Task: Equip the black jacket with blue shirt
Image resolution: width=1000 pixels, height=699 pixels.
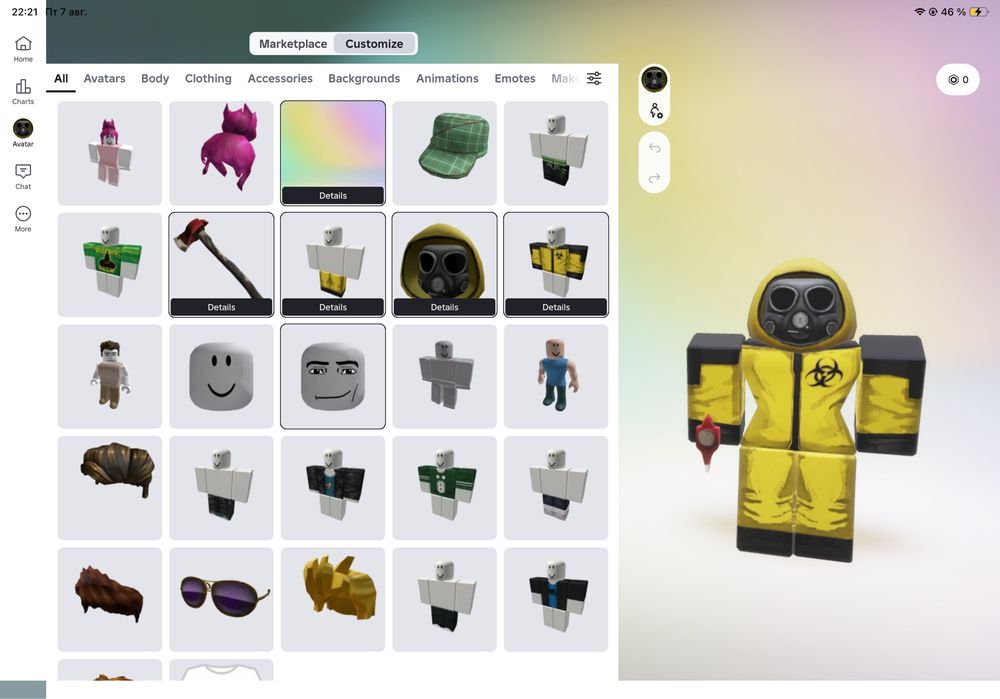Action: point(556,600)
